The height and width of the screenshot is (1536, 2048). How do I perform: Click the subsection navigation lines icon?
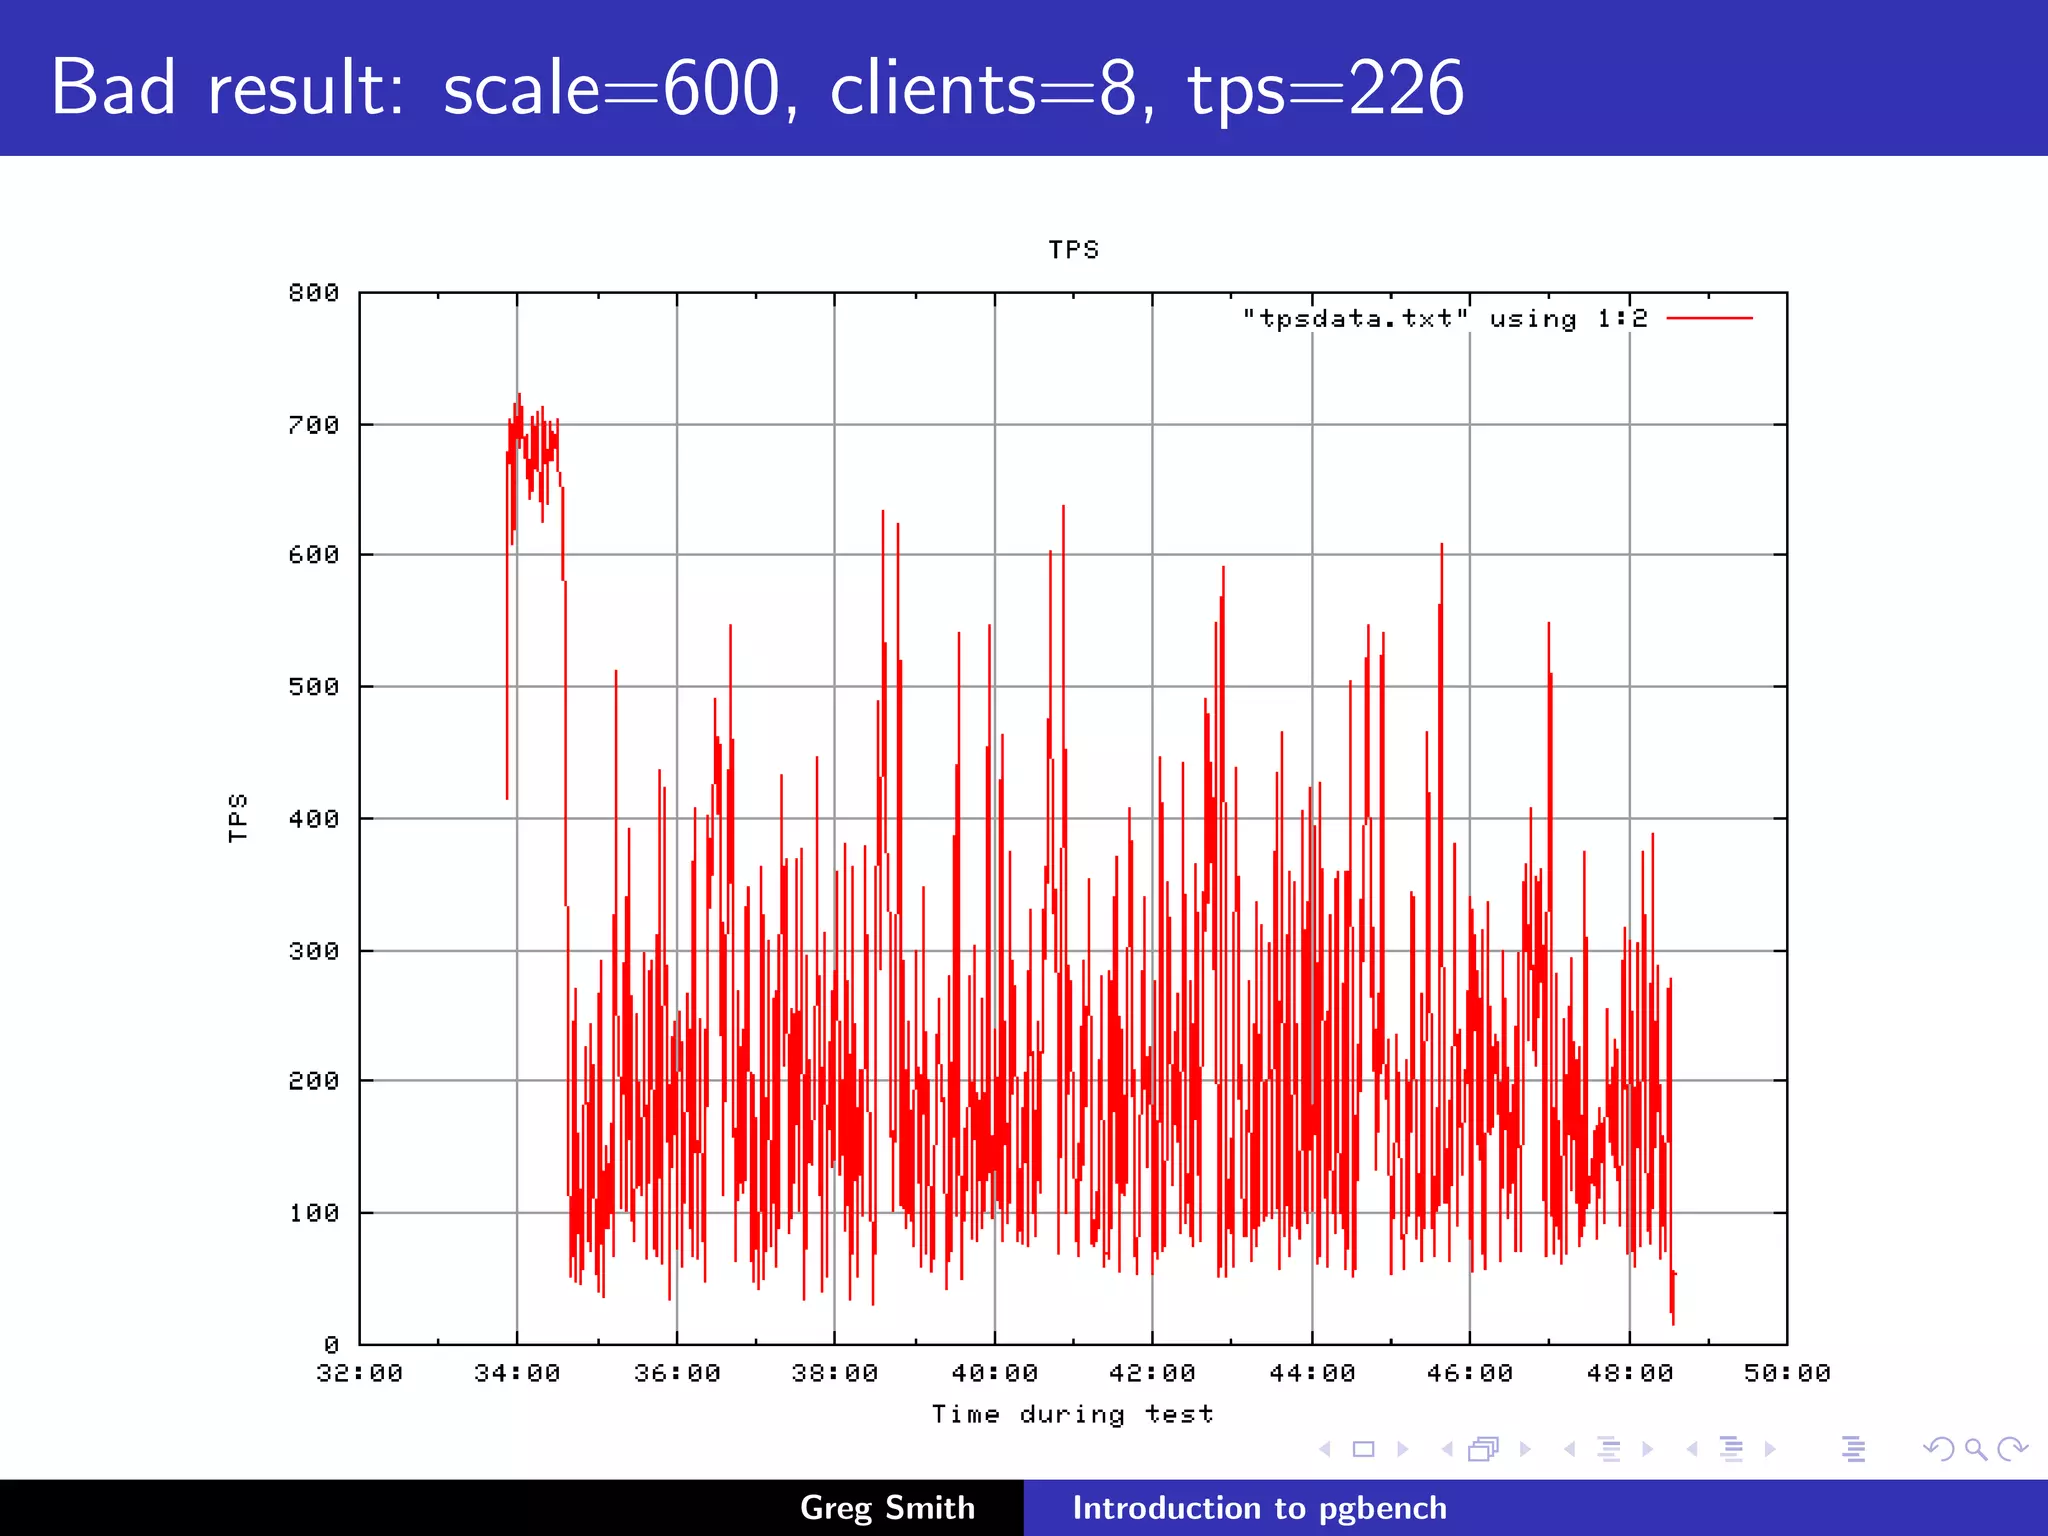pyautogui.click(x=1609, y=1449)
